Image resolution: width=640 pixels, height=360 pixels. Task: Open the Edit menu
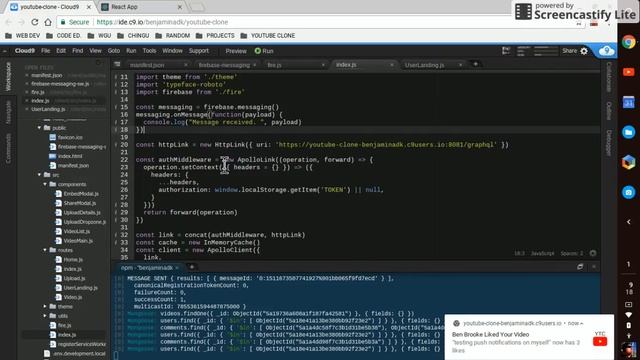click(61, 51)
